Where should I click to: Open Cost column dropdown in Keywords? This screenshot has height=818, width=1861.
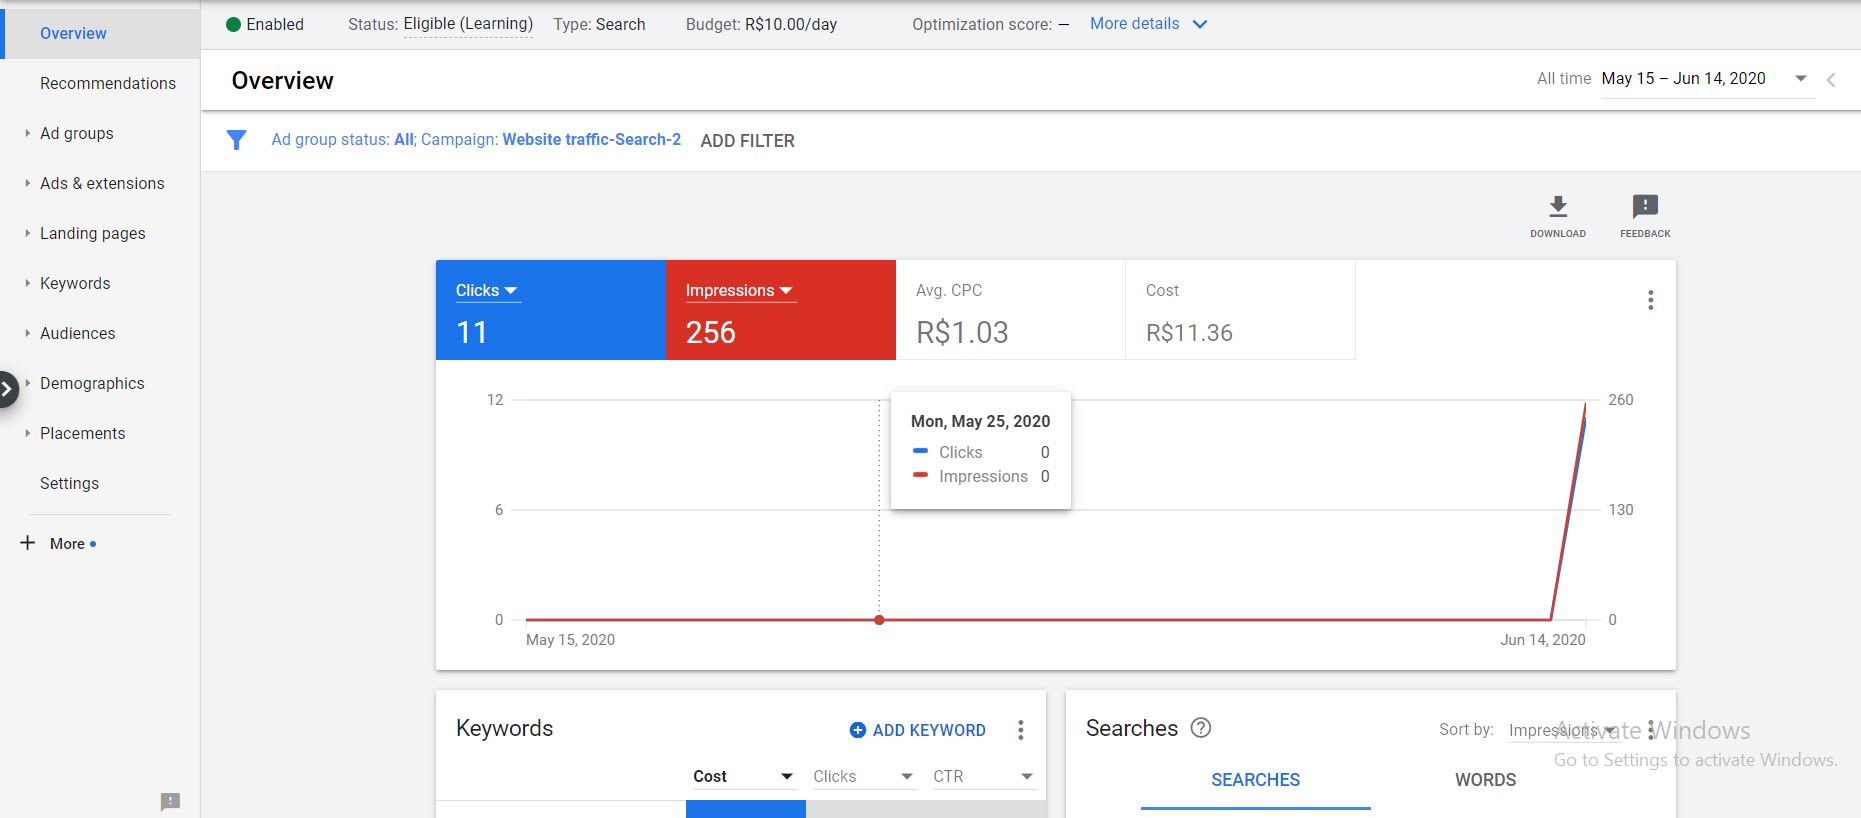744,776
